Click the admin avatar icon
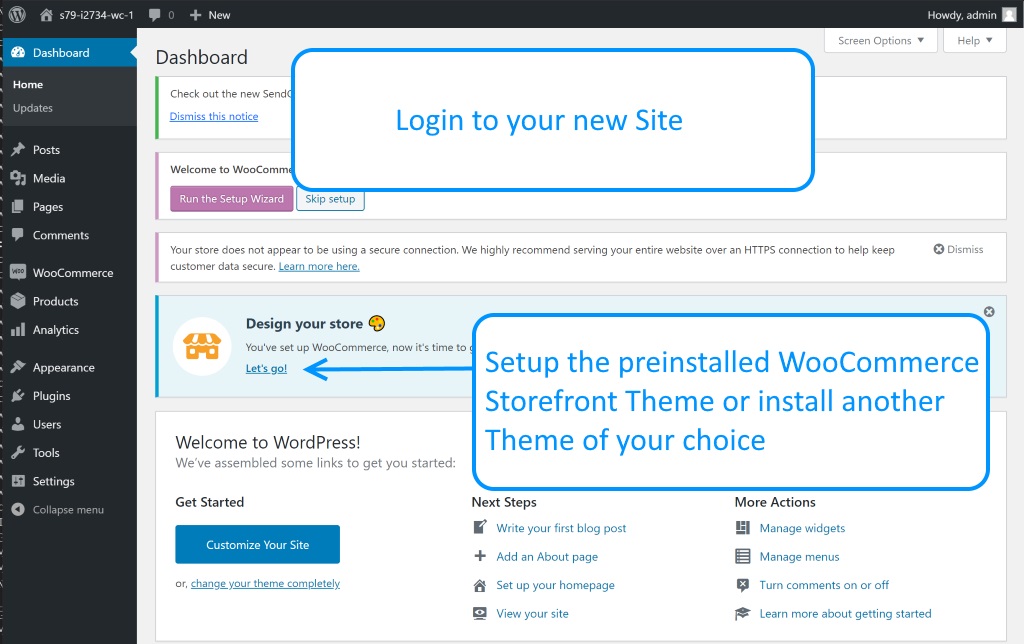Screen dimensions: 1024x644 click(x=1009, y=14)
